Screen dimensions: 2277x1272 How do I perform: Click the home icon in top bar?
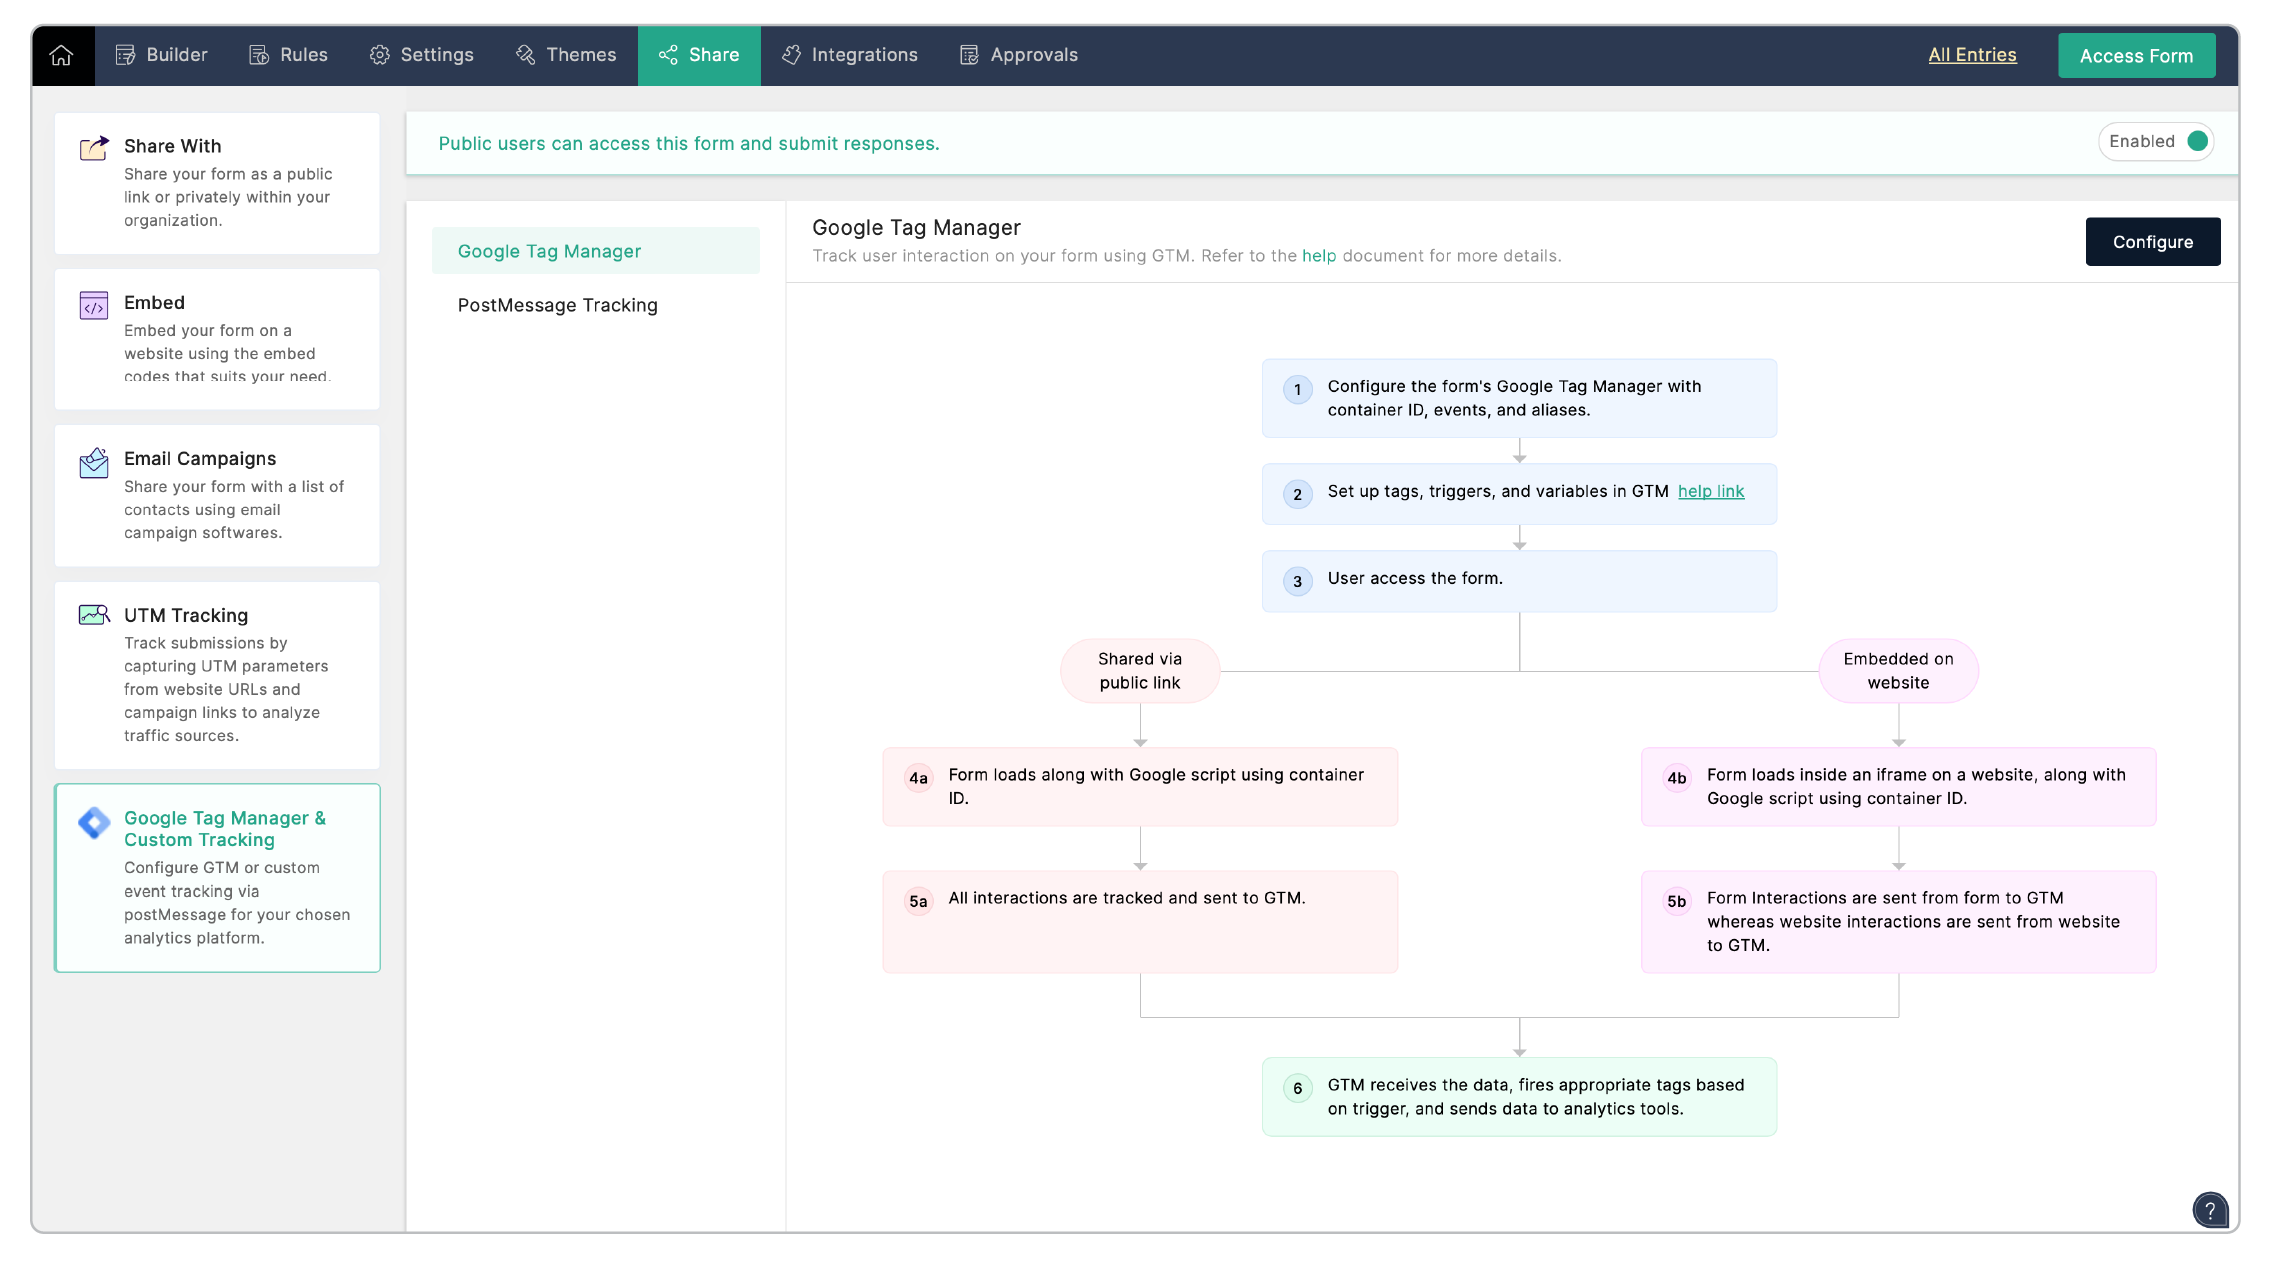(62, 55)
